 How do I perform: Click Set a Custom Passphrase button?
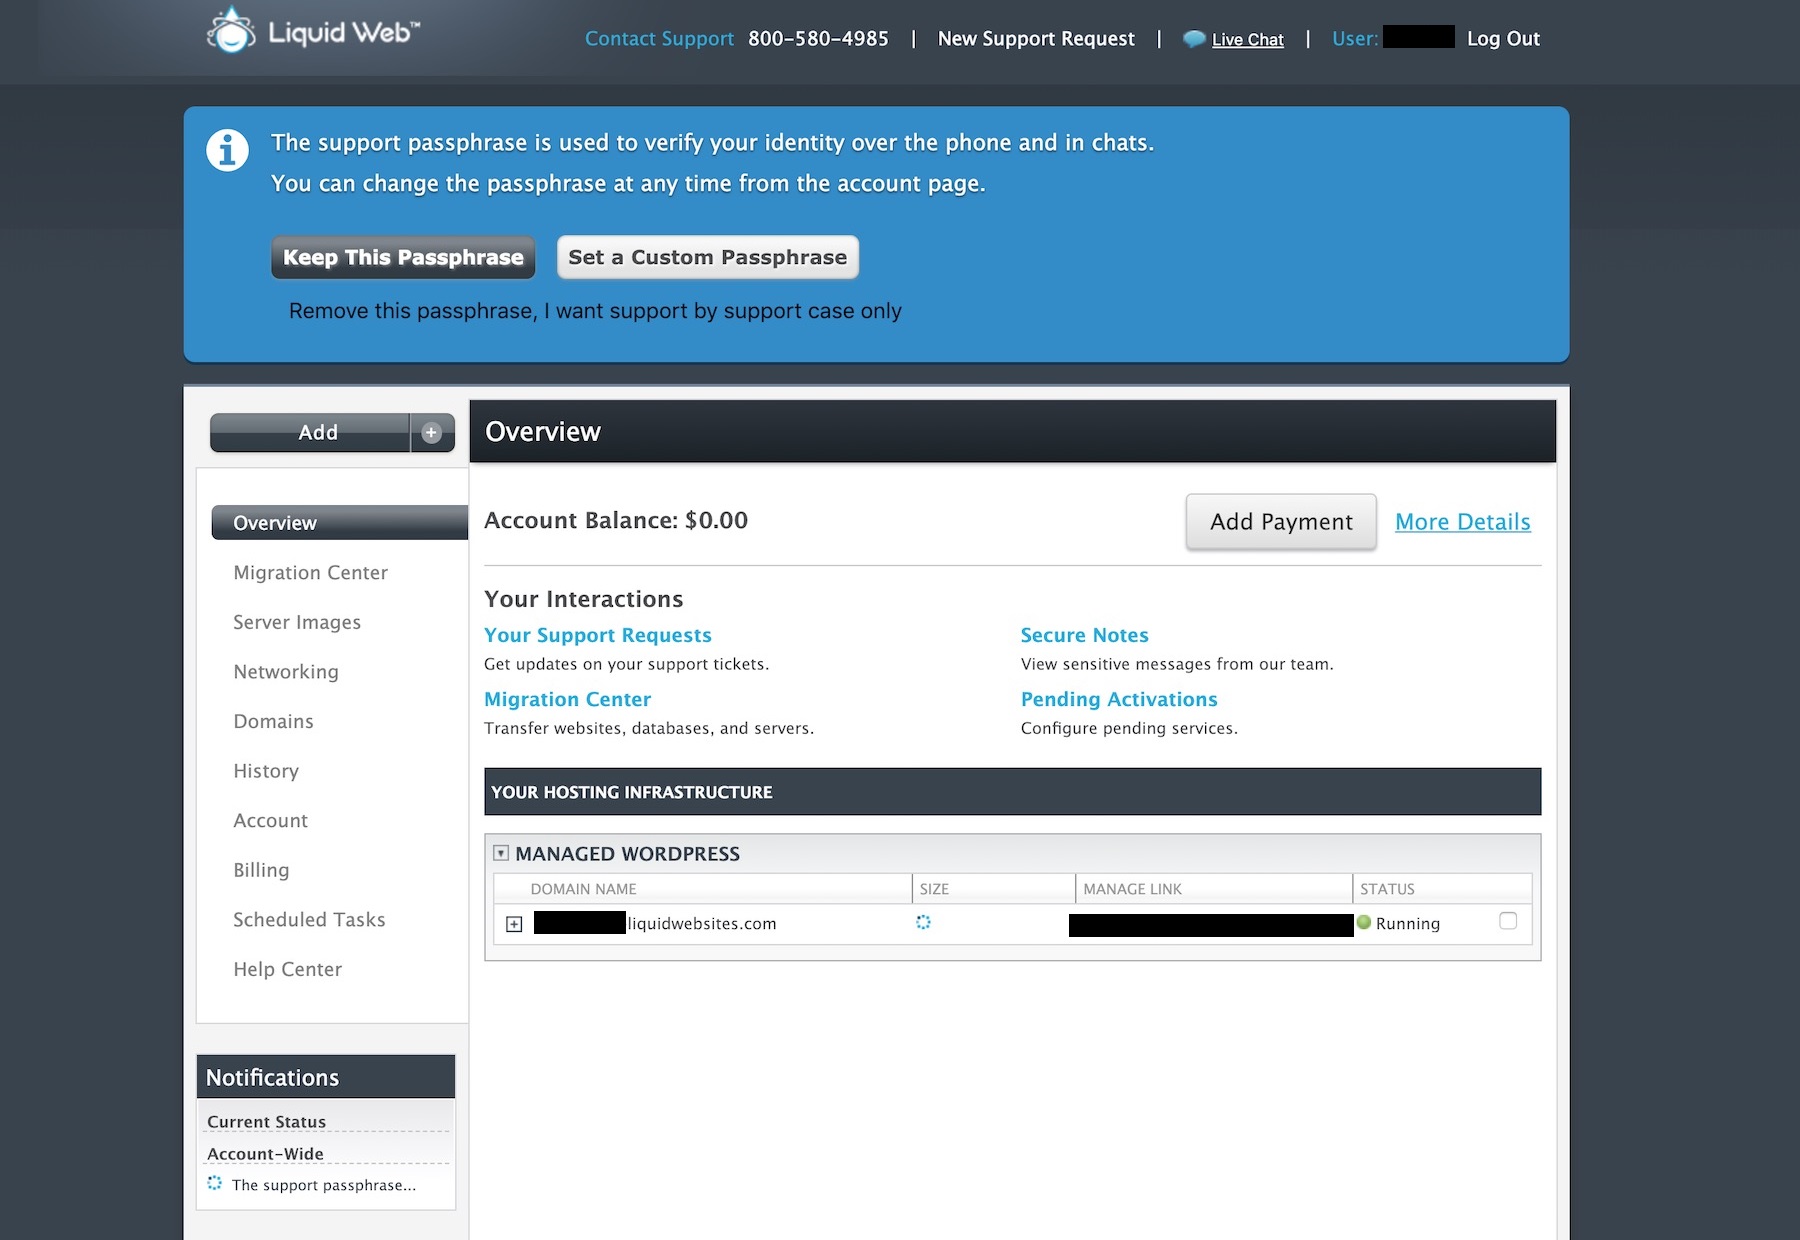pyautogui.click(x=708, y=257)
